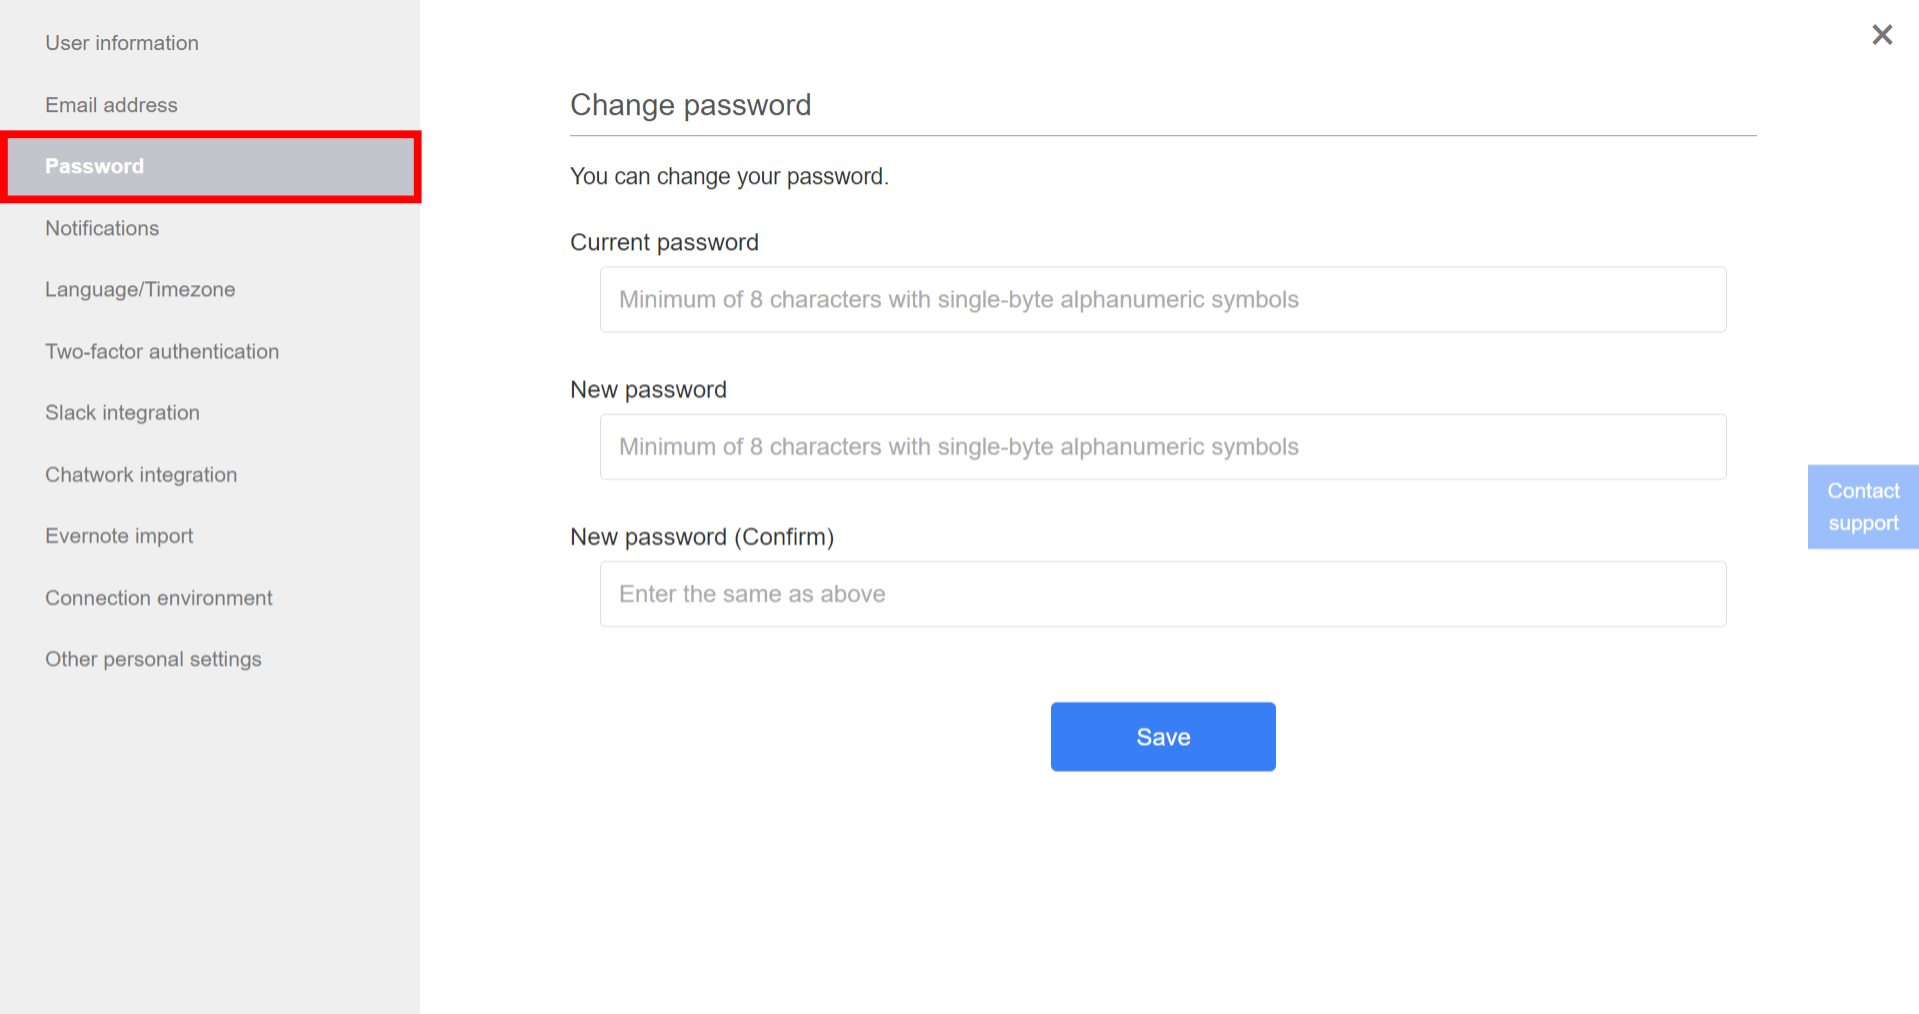This screenshot has height=1014, width=1919.
Task: Open the Email address settings section
Action: coord(111,104)
